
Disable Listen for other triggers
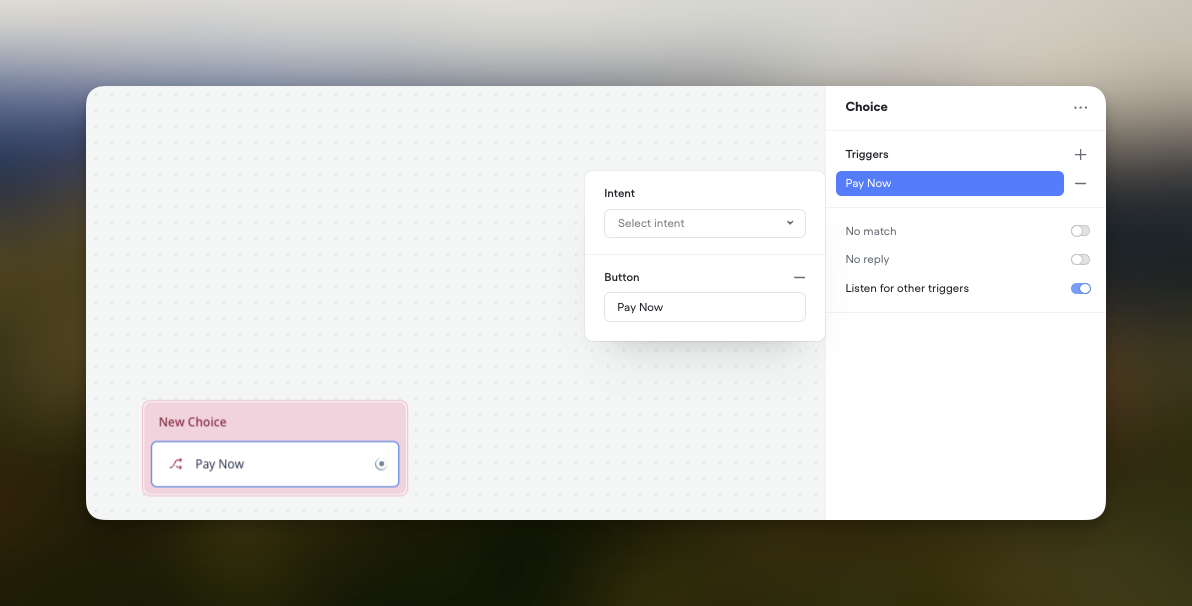coord(1080,288)
